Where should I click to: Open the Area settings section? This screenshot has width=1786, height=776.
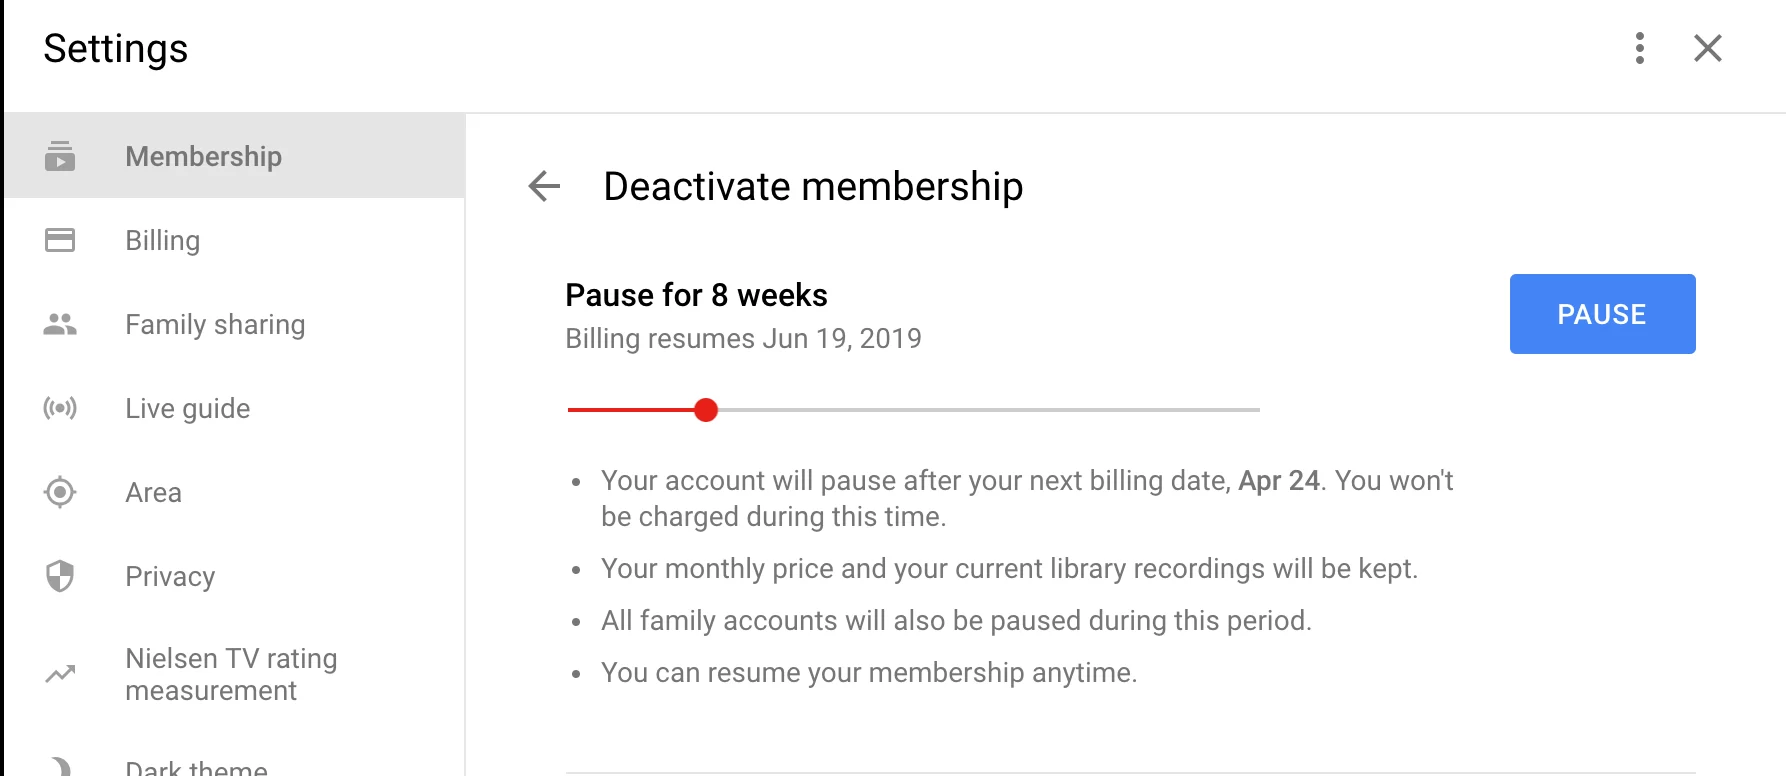(153, 491)
